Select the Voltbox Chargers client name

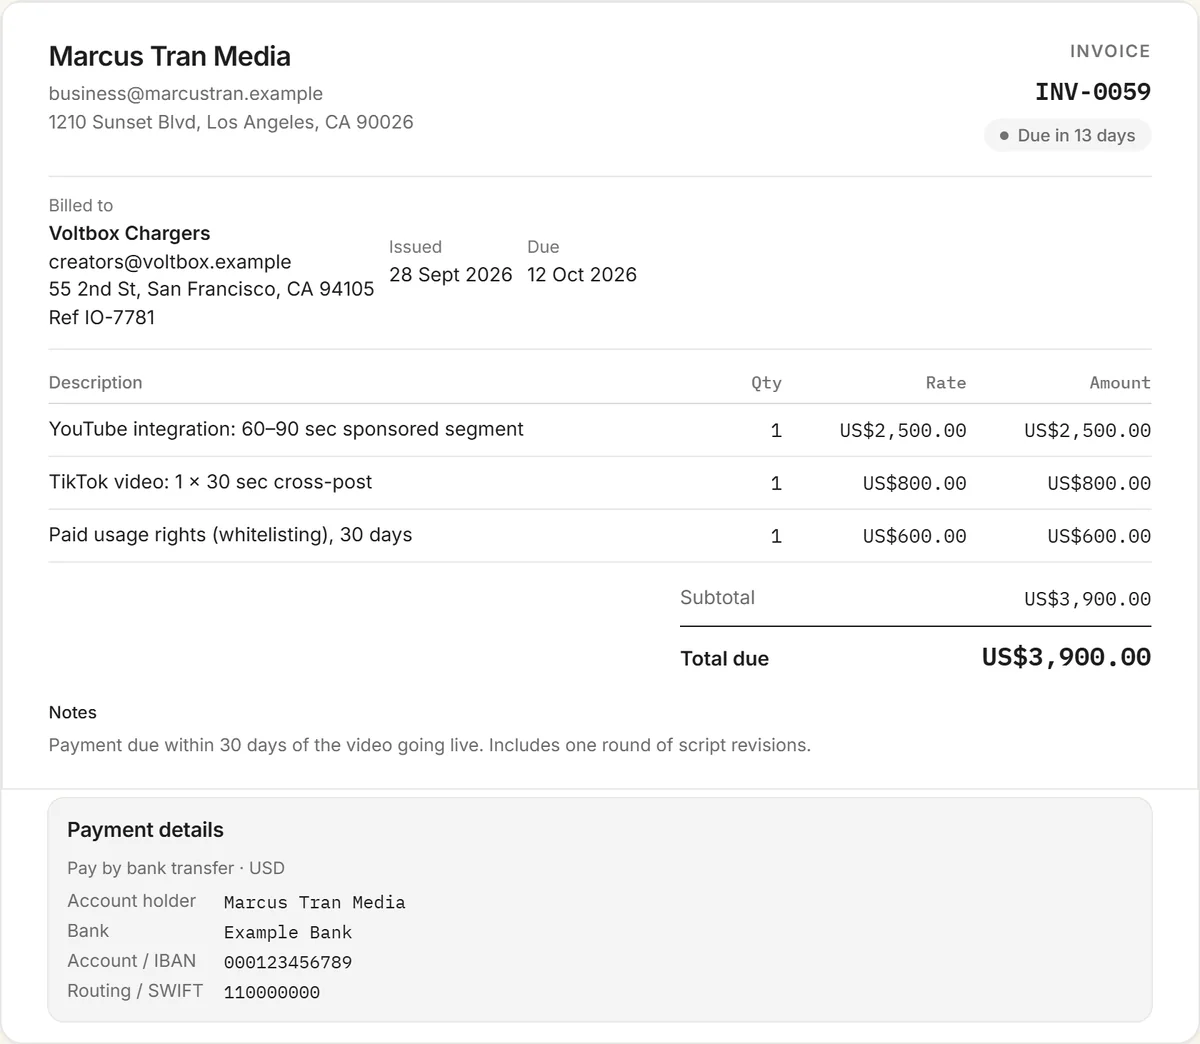tap(130, 233)
